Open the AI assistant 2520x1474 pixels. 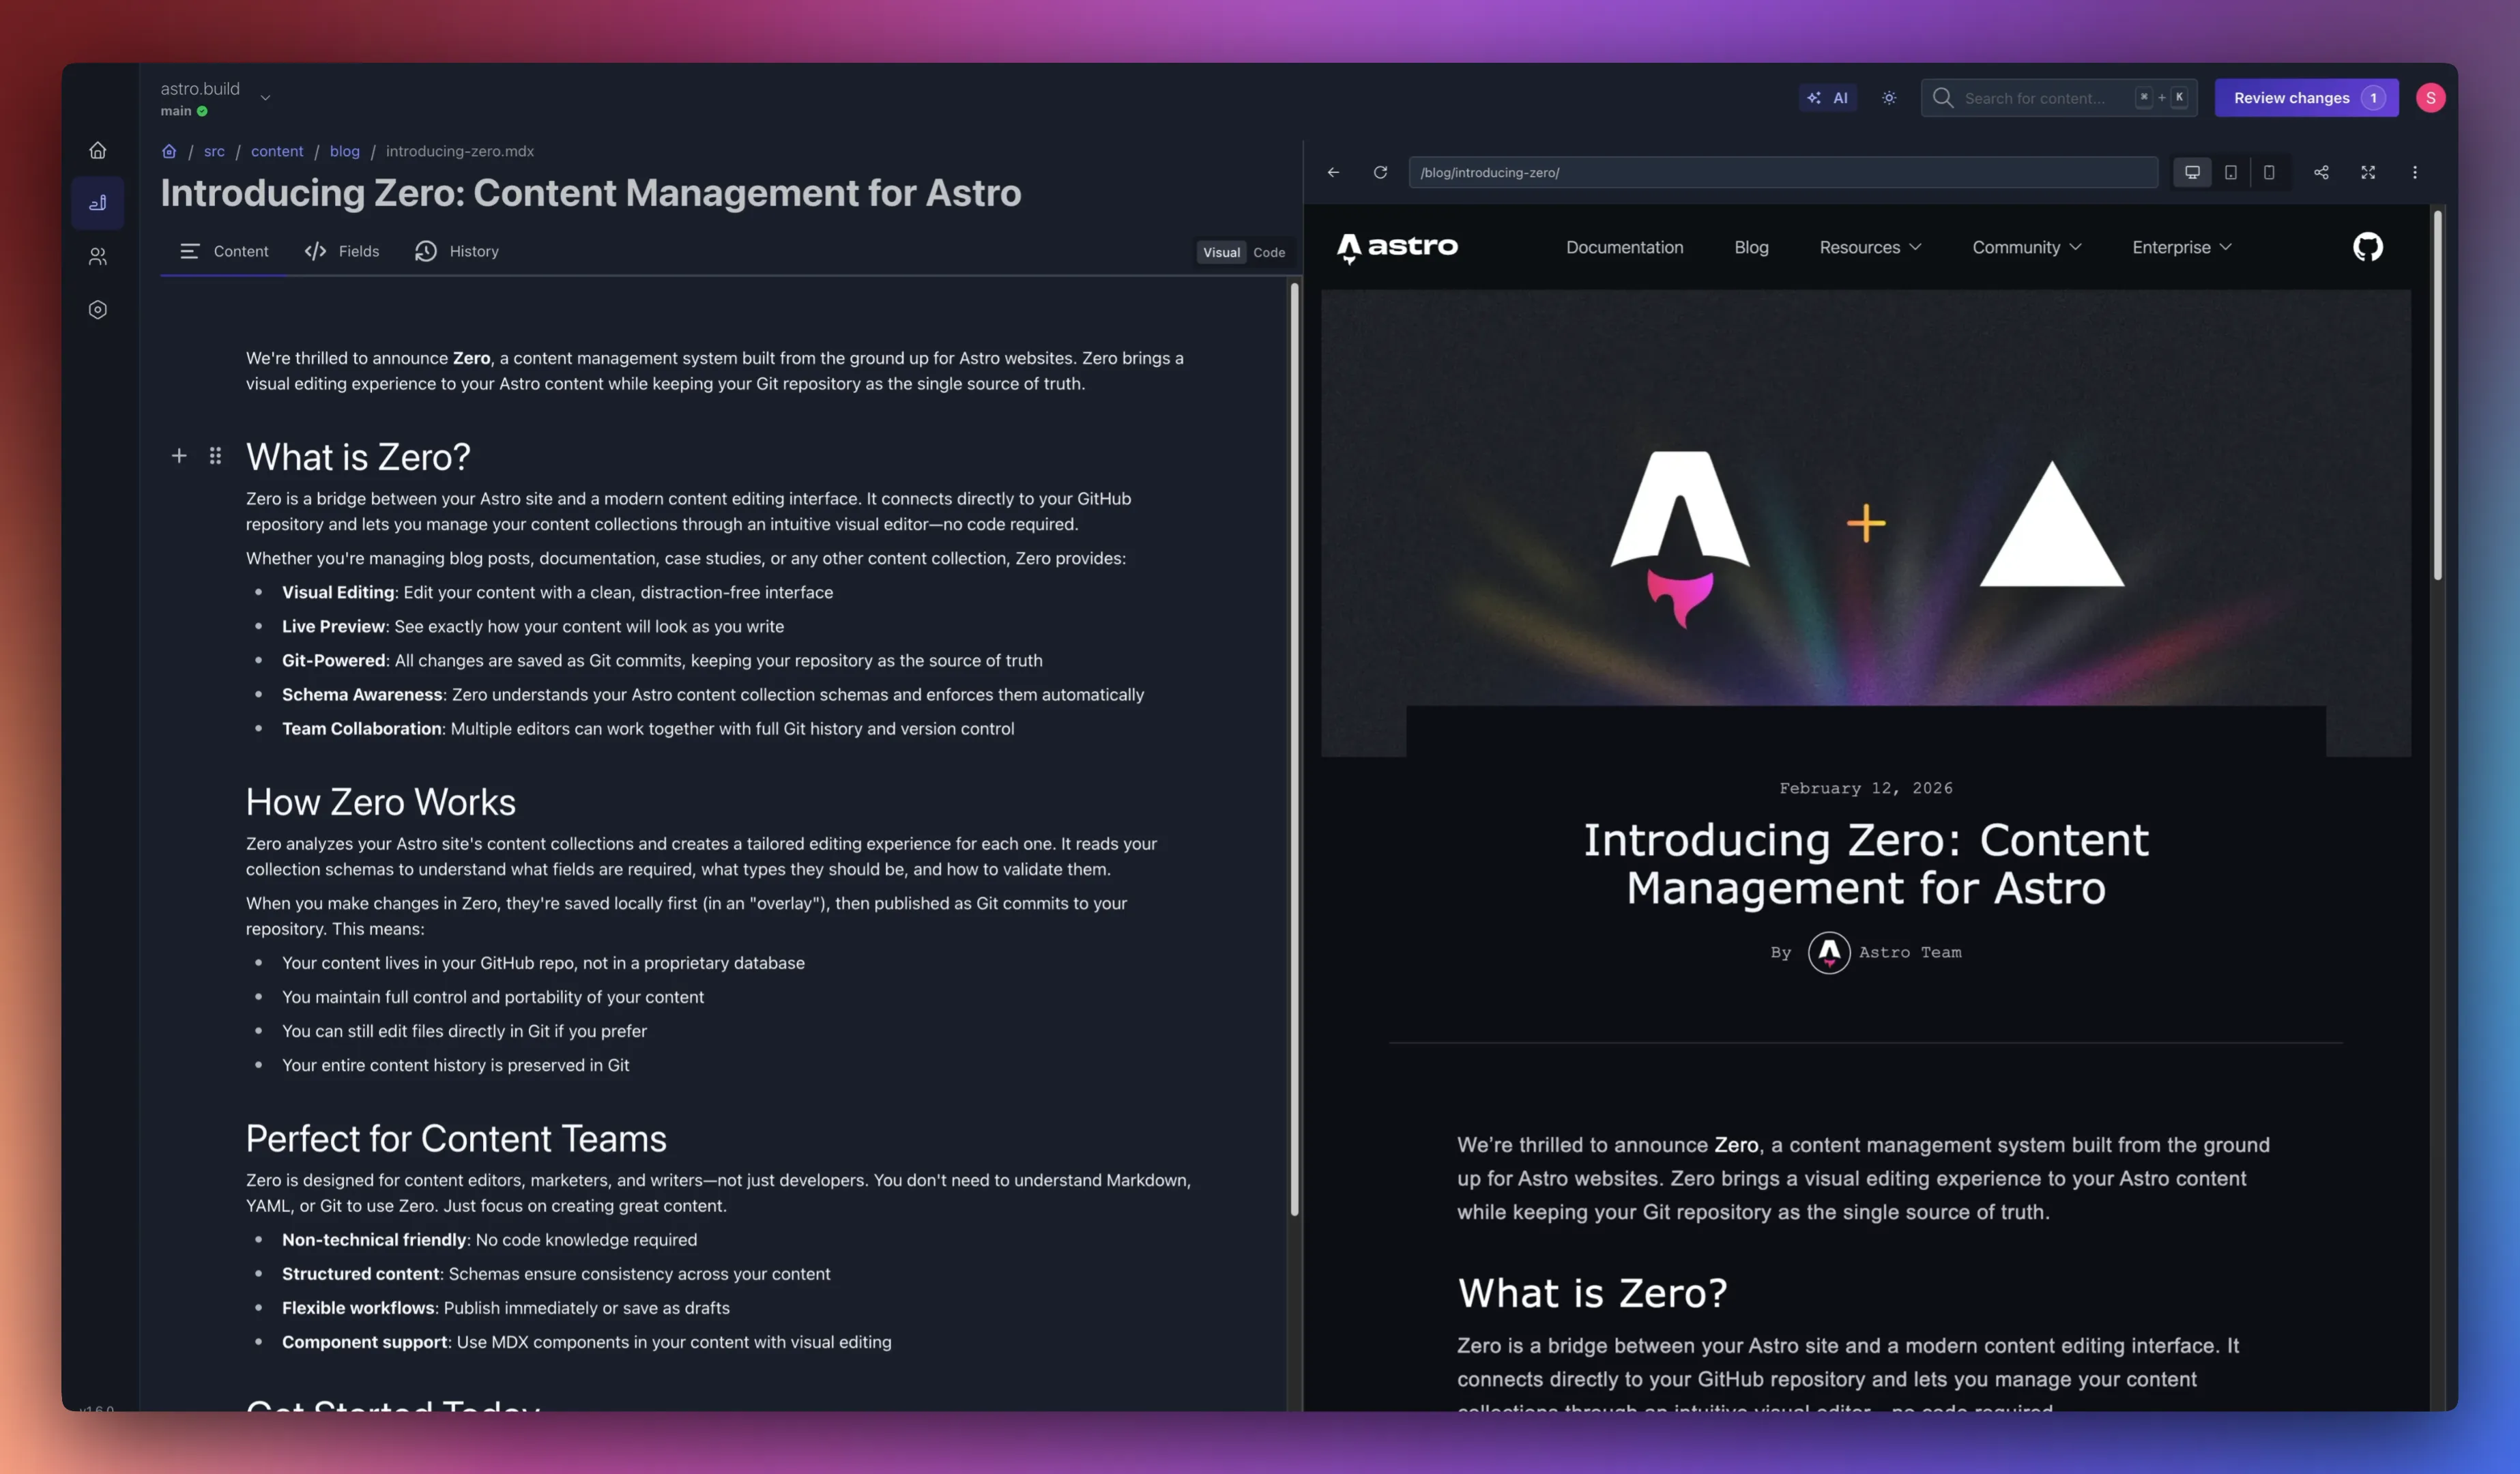(x=1828, y=97)
